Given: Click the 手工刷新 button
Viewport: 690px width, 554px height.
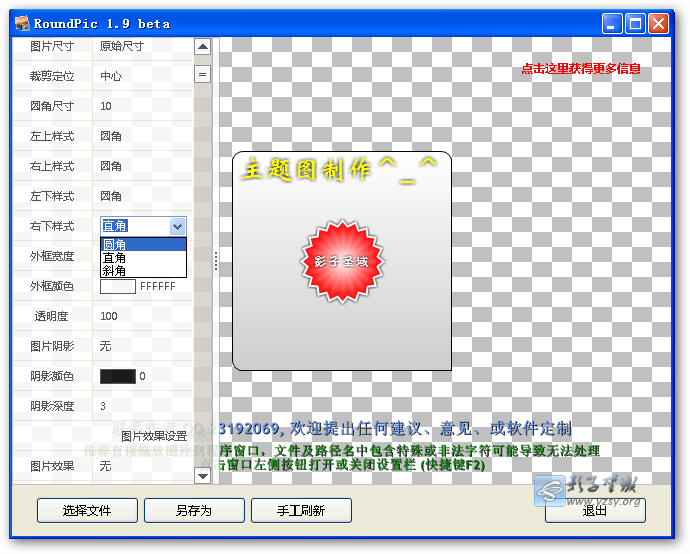Looking at the screenshot, I should click(301, 511).
